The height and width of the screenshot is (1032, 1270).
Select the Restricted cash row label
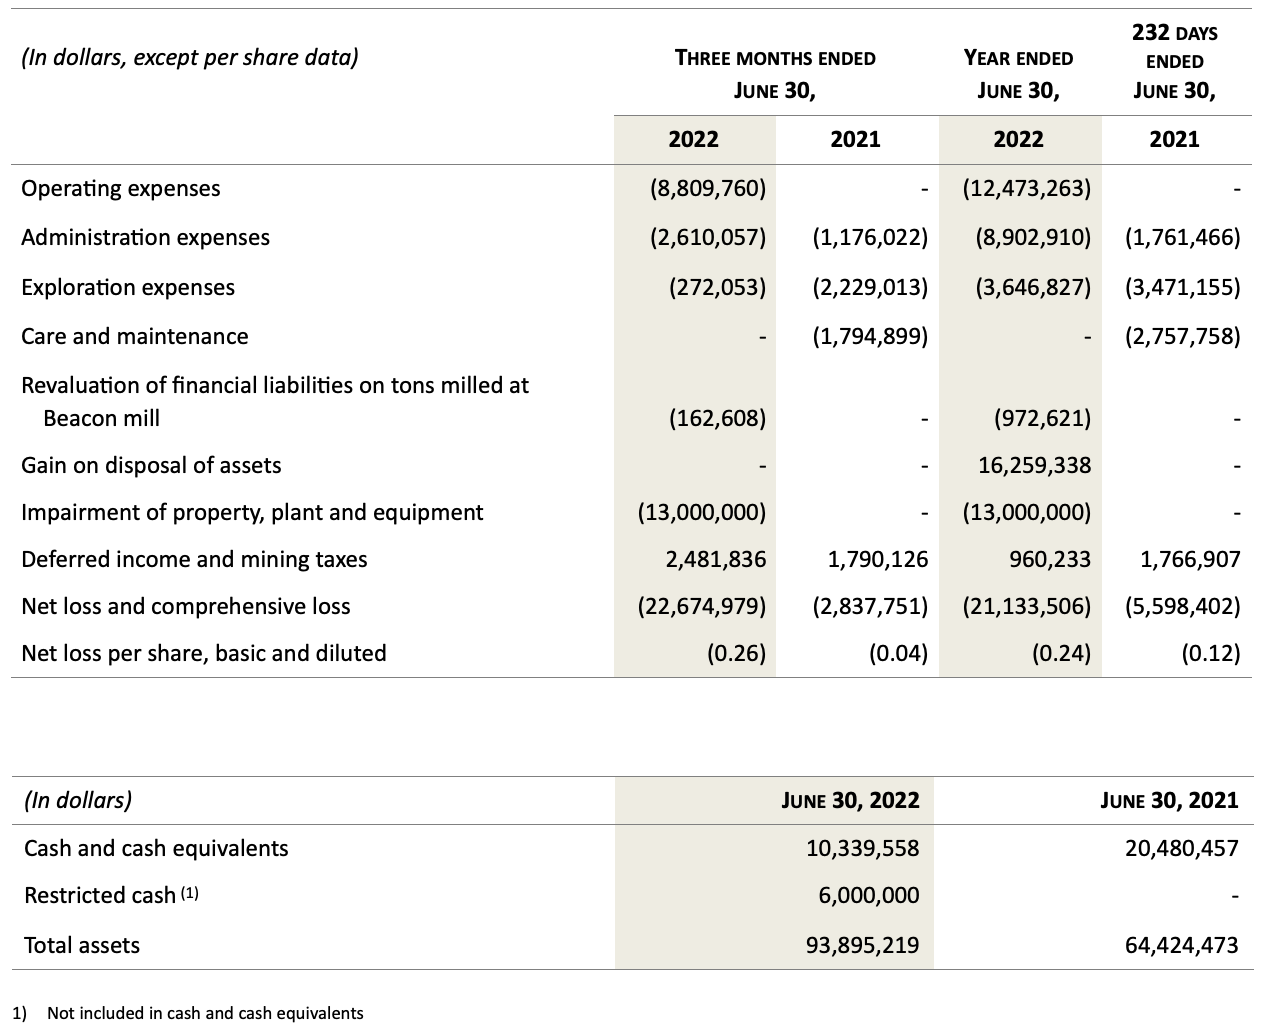pyautogui.click(x=100, y=895)
